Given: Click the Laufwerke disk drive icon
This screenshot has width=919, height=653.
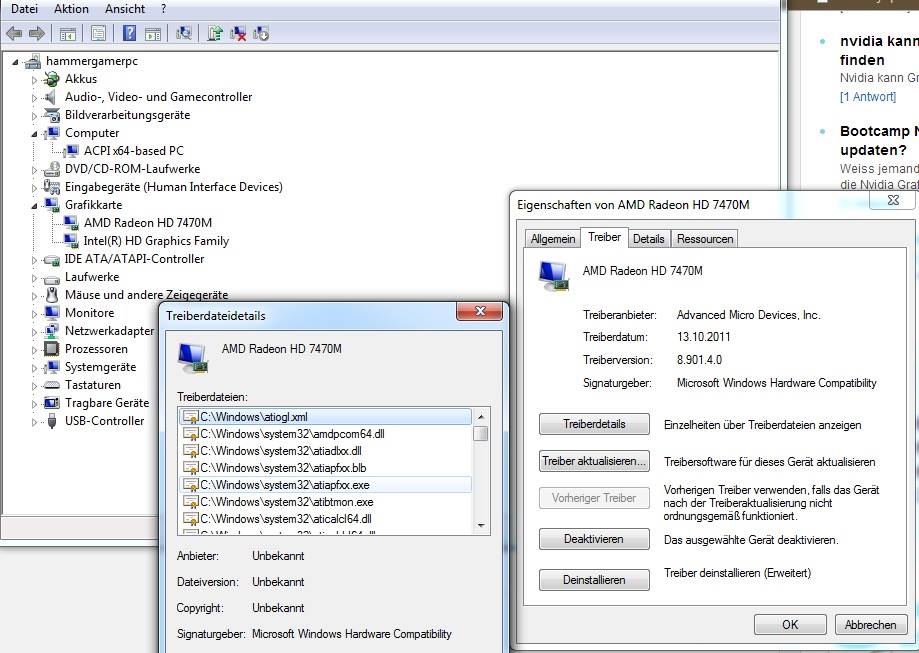Looking at the screenshot, I should pos(52,278).
